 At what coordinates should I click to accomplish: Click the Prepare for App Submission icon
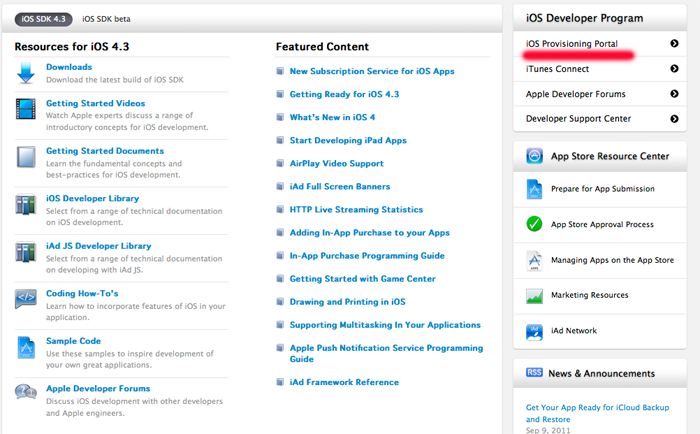tap(534, 189)
